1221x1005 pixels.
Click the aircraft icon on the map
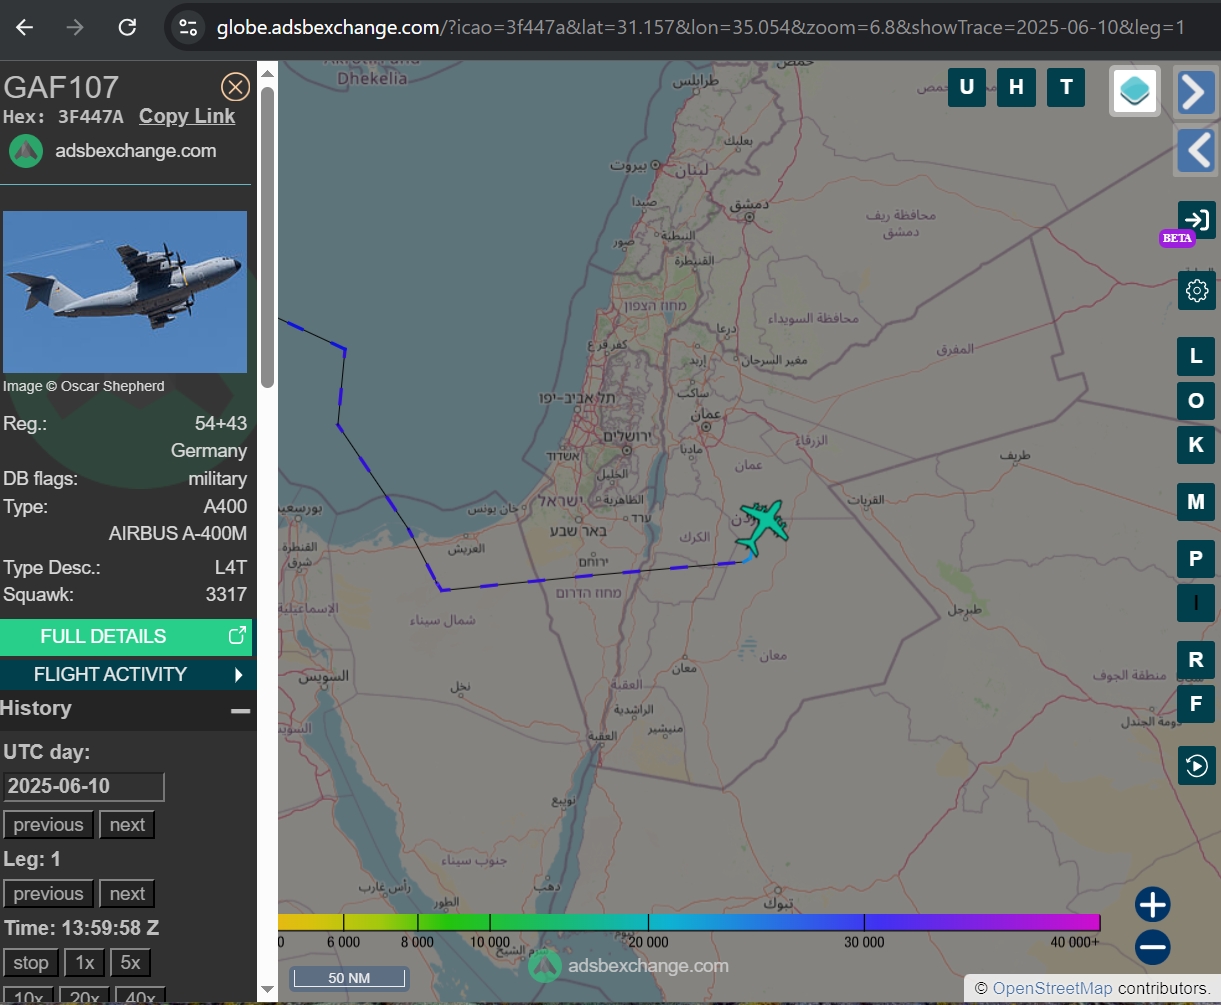(x=763, y=527)
